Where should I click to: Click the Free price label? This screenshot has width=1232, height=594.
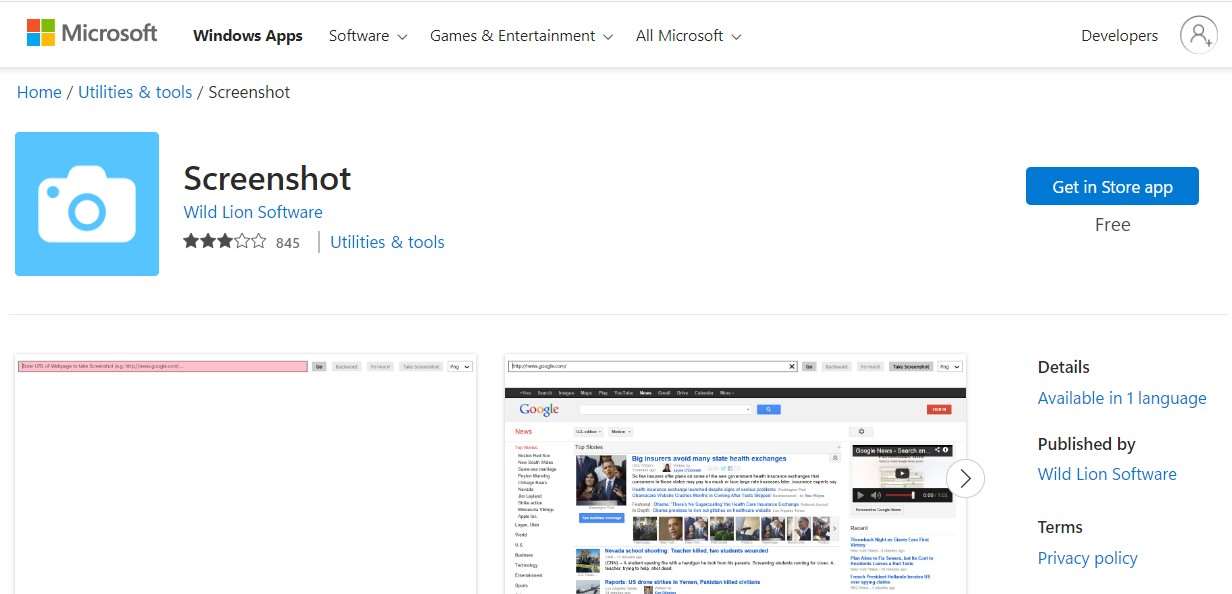pos(1112,225)
